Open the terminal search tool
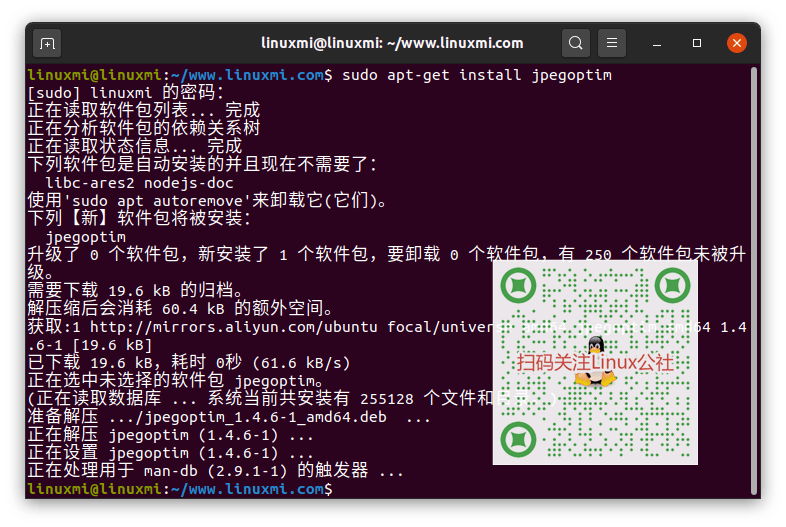 575,43
